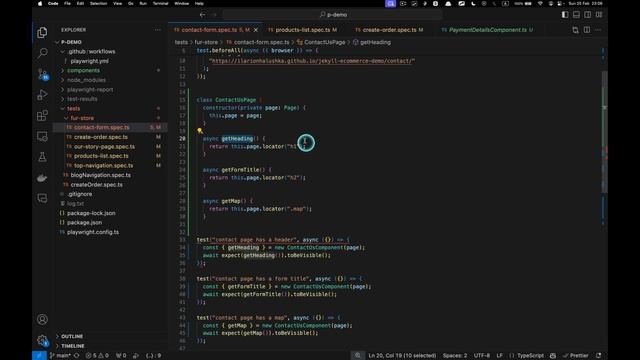This screenshot has width=640, height=360.
Task: Click the LF end-of-line indicator
Action: coord(500,356)
